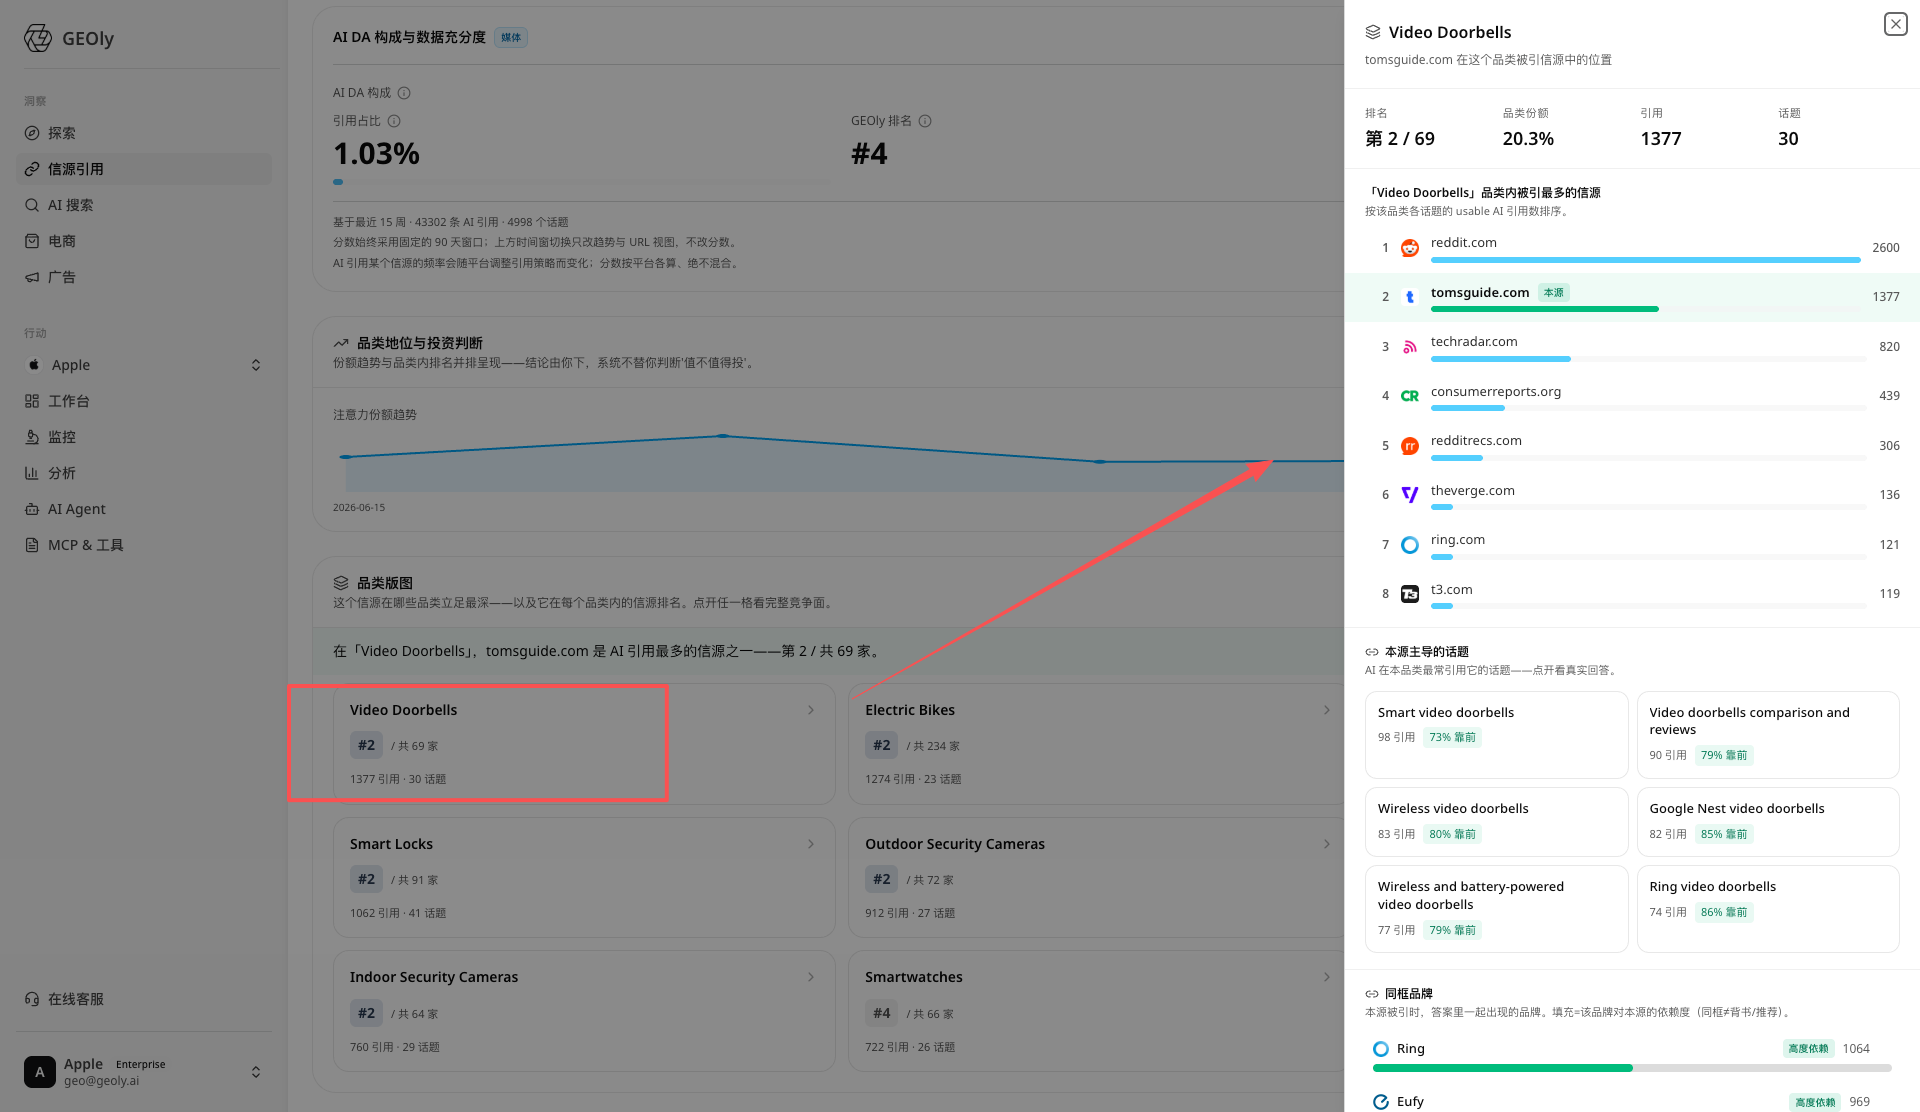Click the 媒体 tag badge

click(511, 38)
